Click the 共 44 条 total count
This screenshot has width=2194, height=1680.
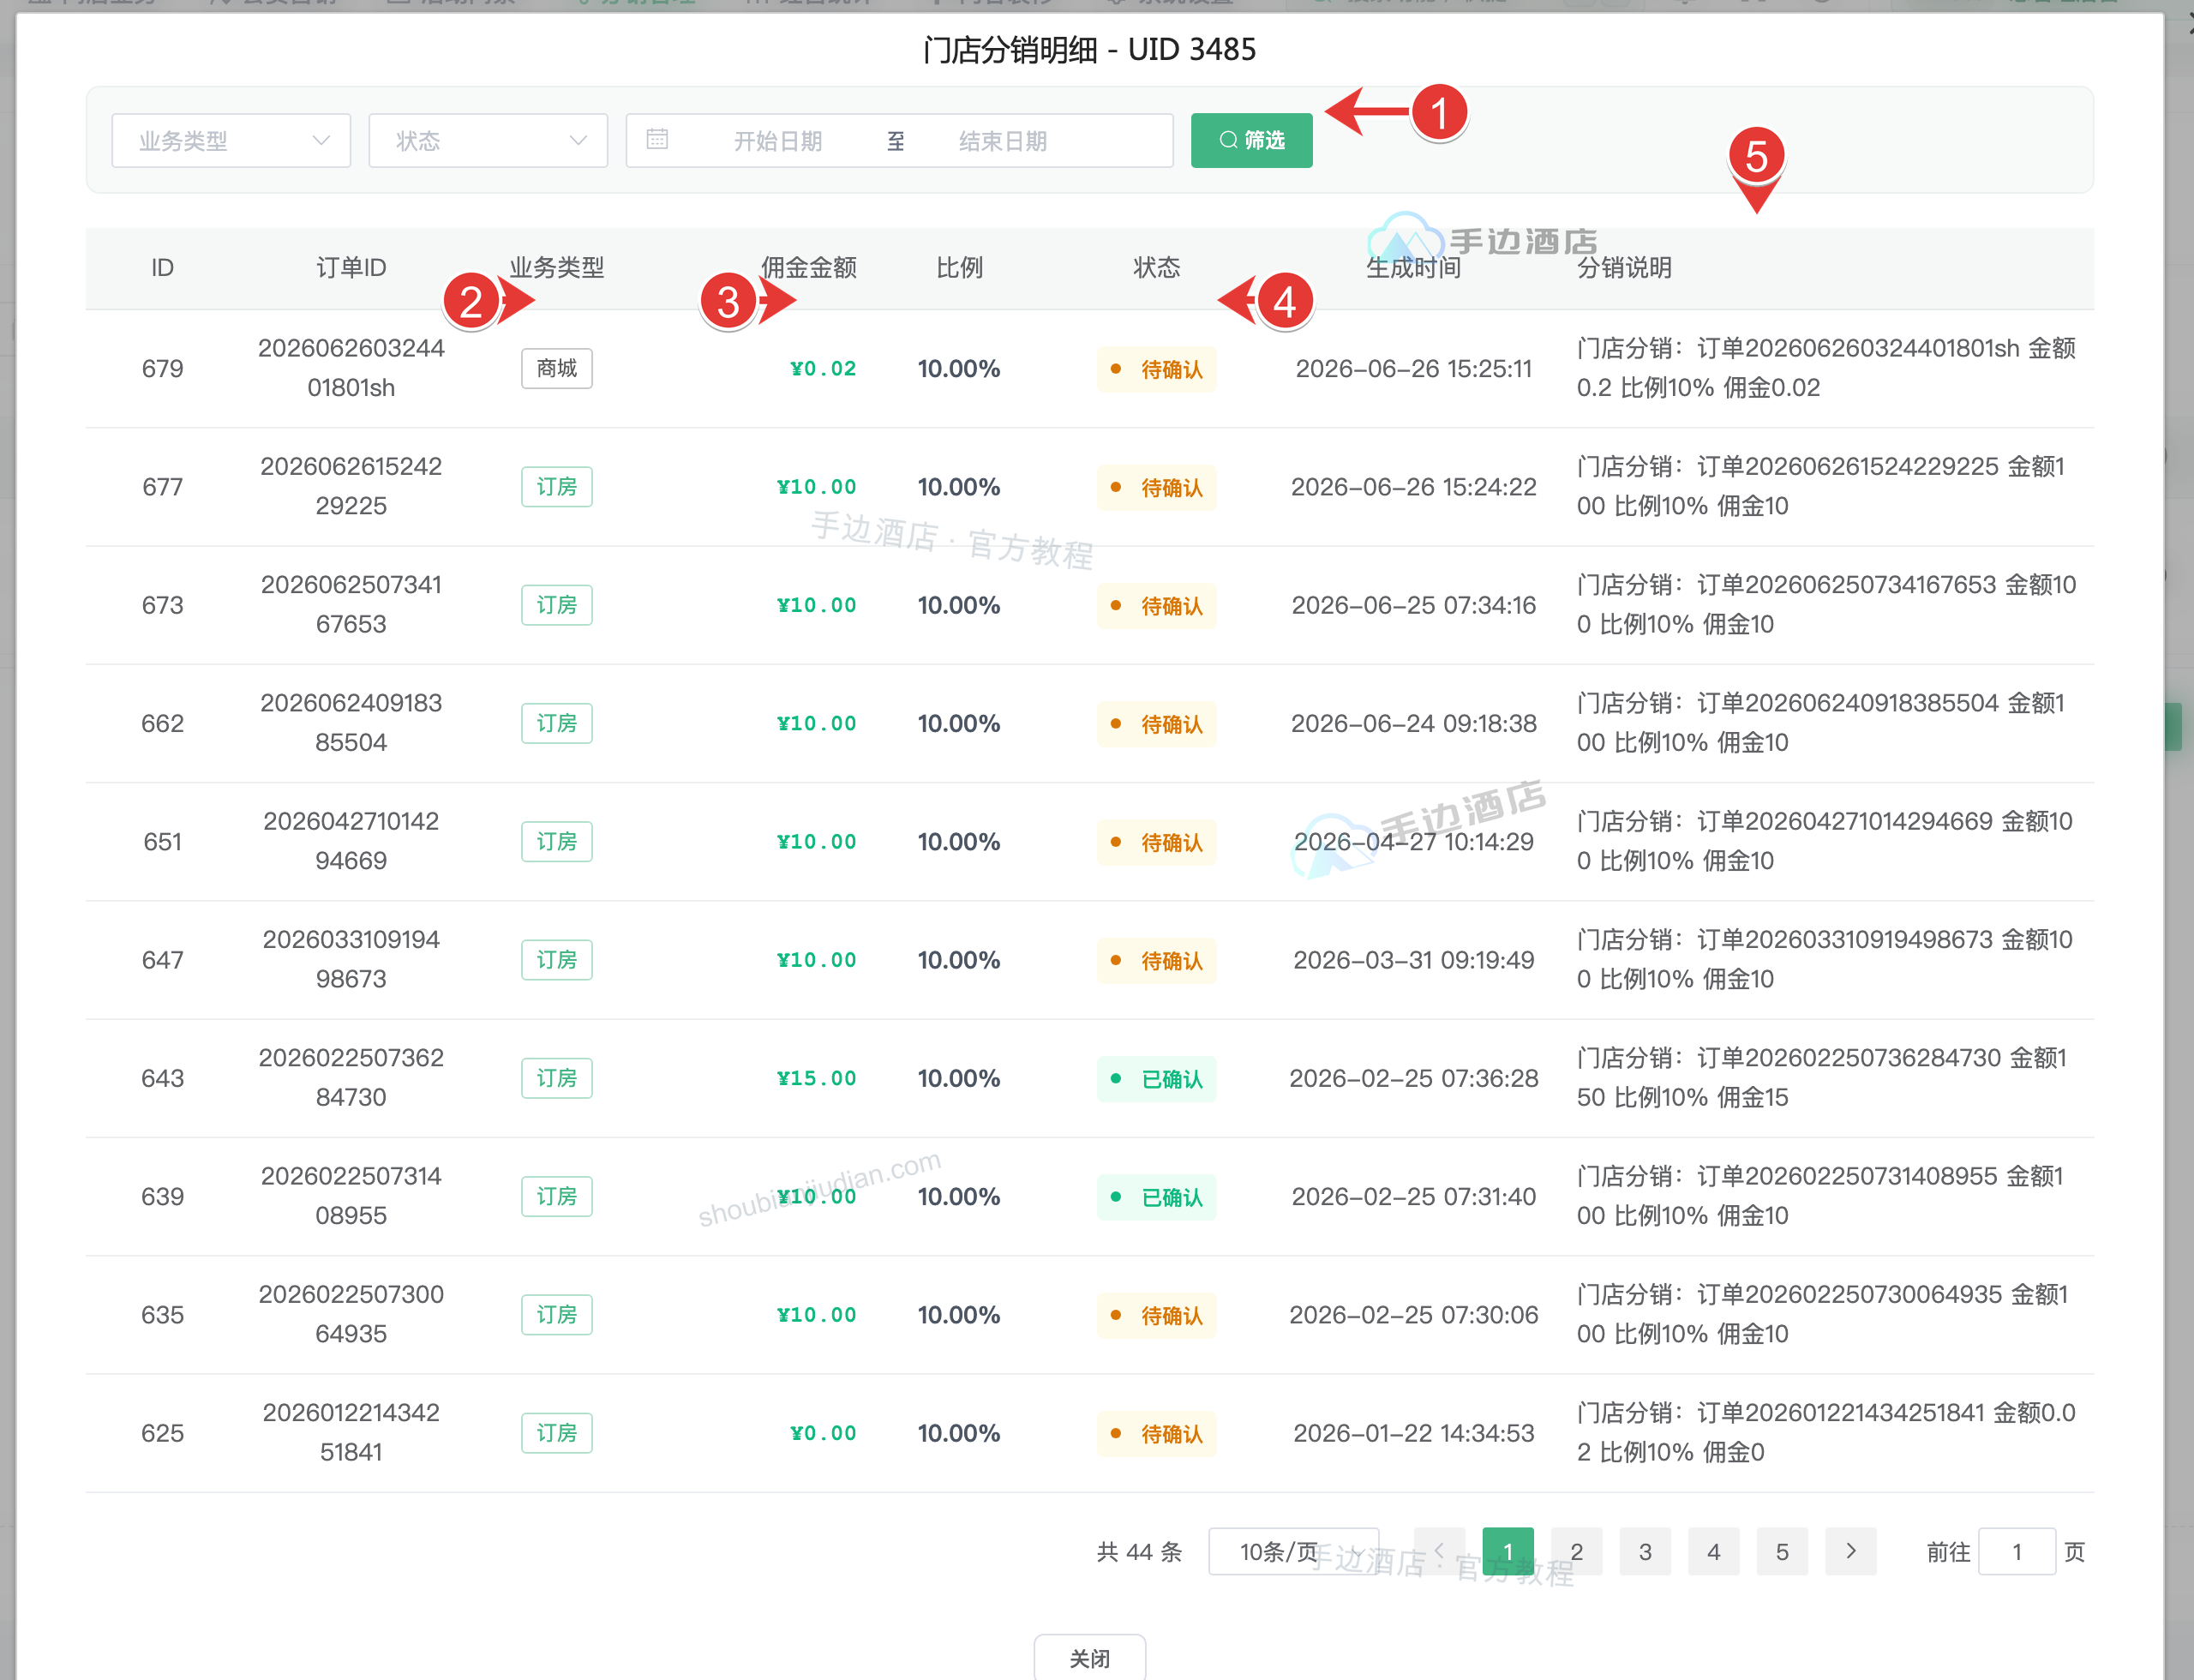click(1139, 1551)
